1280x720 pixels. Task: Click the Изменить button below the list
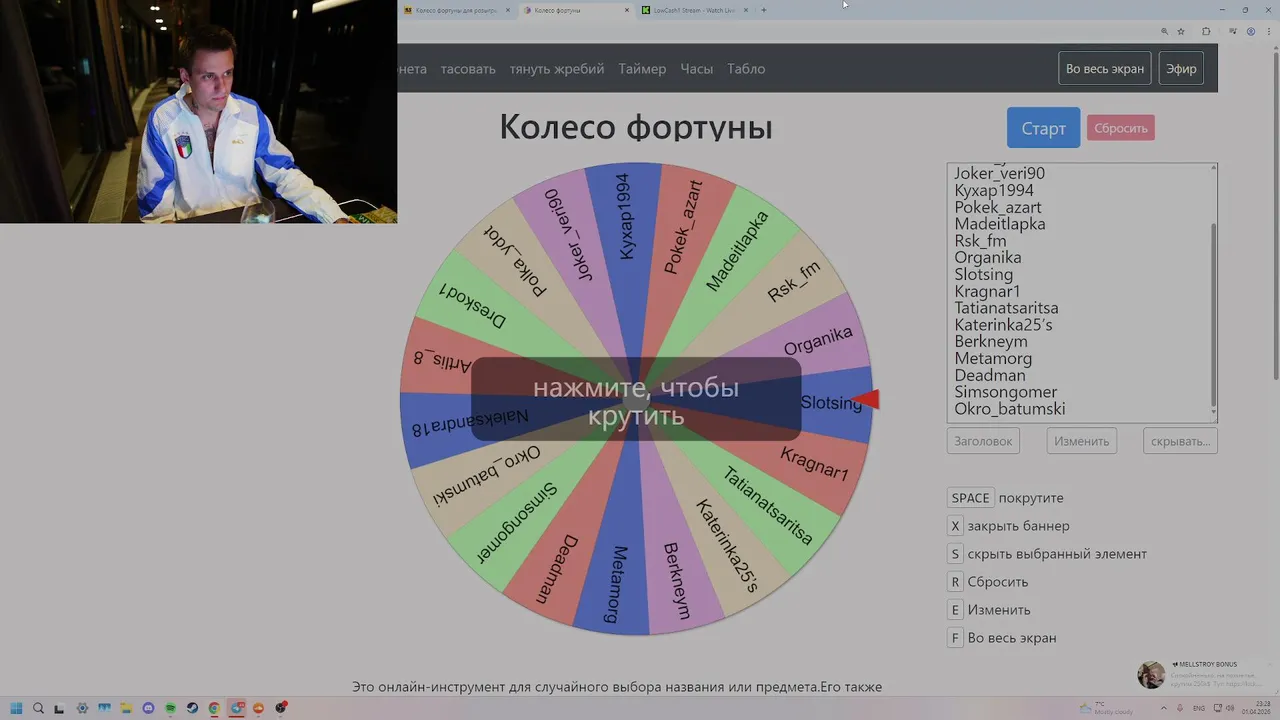click(x=1081, y=441)
